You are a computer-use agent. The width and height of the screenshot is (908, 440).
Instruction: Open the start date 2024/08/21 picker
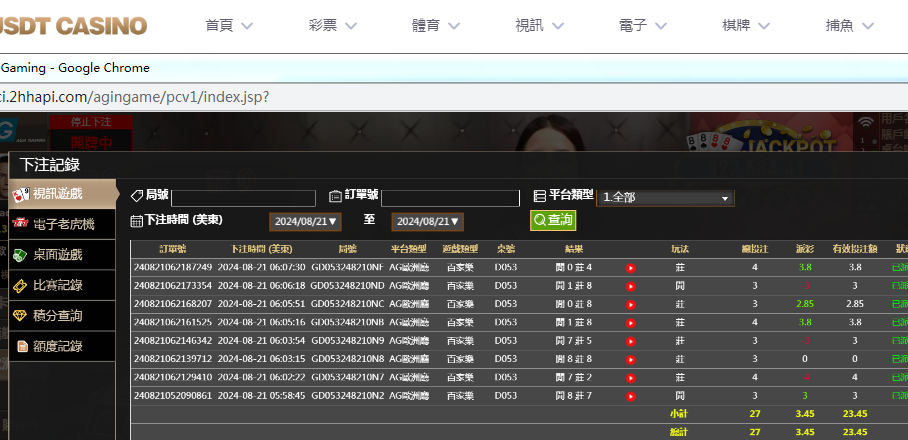point(305,221)
